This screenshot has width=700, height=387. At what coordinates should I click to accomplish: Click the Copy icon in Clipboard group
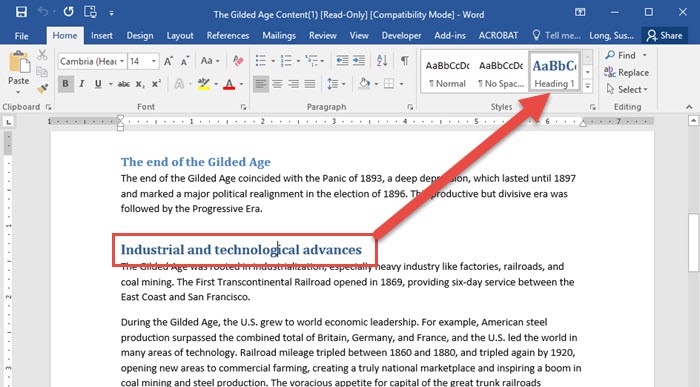(x=42, y=71)
